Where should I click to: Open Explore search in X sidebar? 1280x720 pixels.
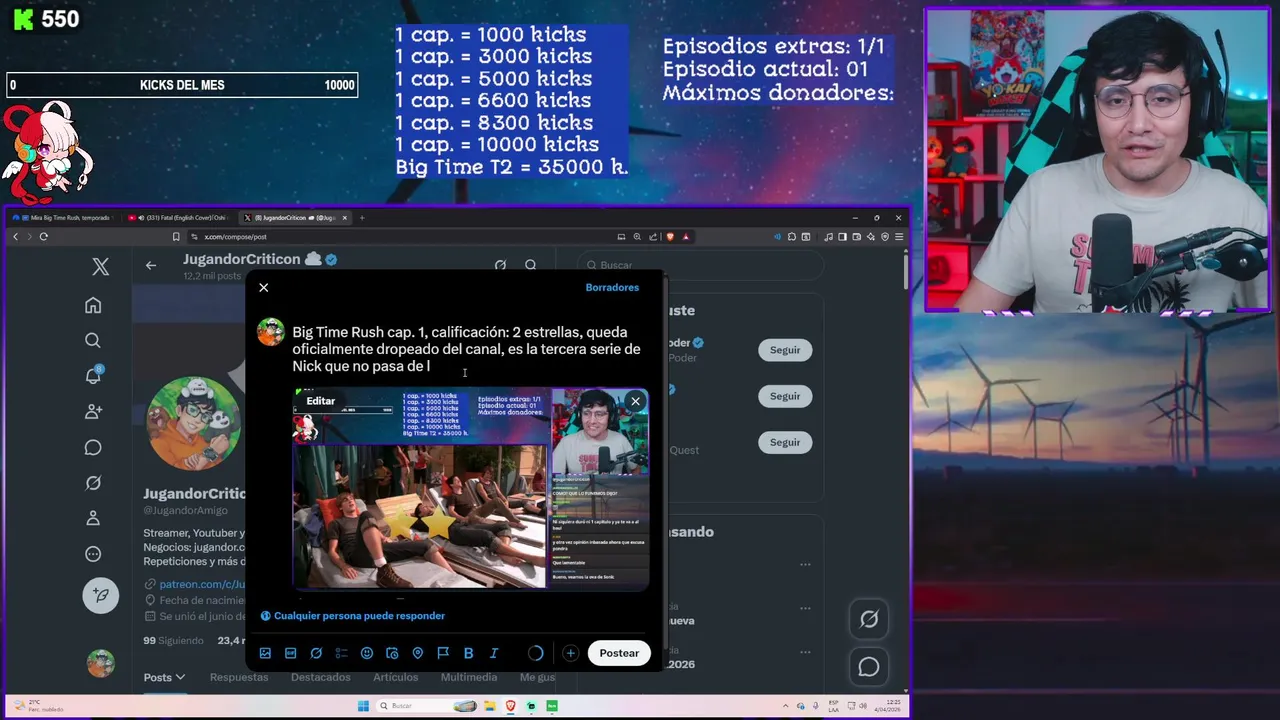(93, 340)
